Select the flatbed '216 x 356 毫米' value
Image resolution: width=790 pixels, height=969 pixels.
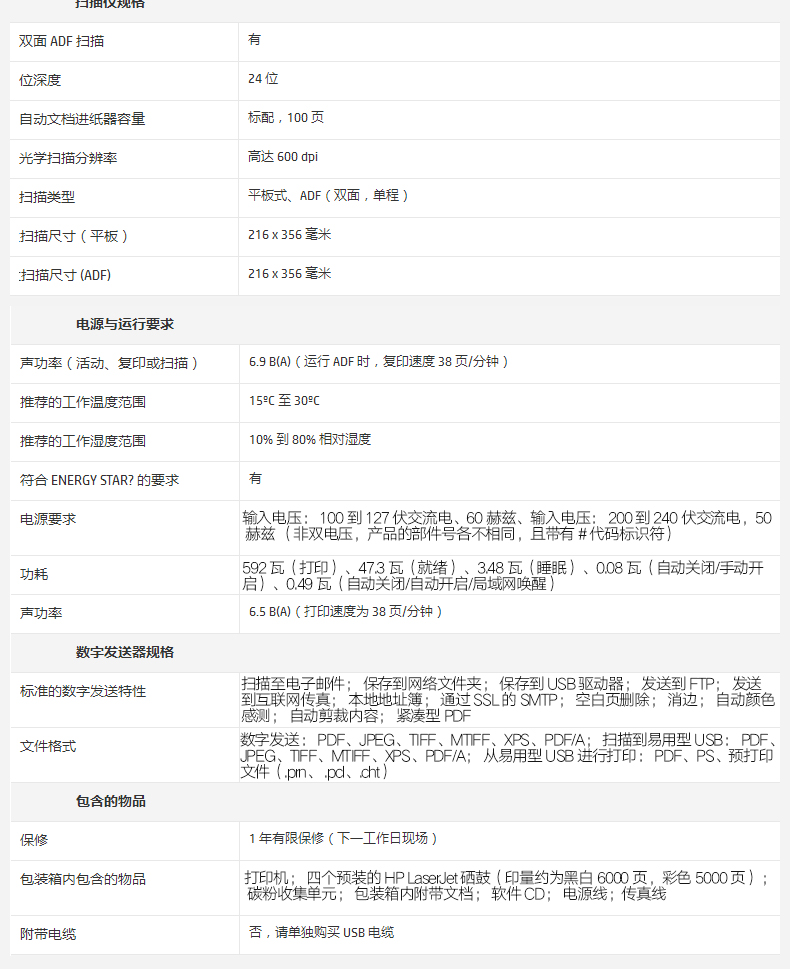pos(289,234)
